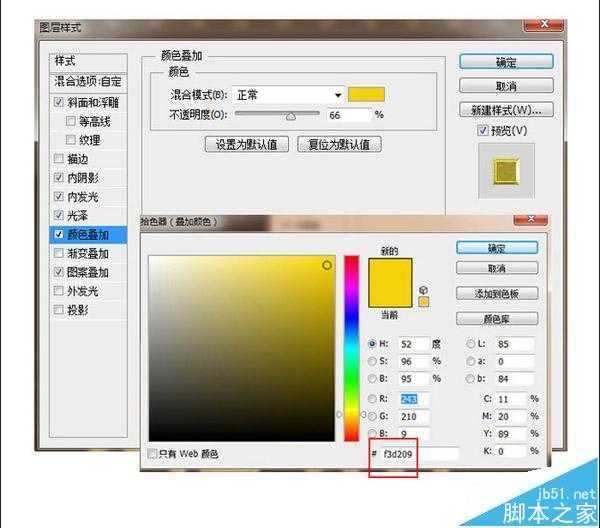Click the vertical hue spectrum slider
Screen dimensions: 600x528
tap(351, 348)
